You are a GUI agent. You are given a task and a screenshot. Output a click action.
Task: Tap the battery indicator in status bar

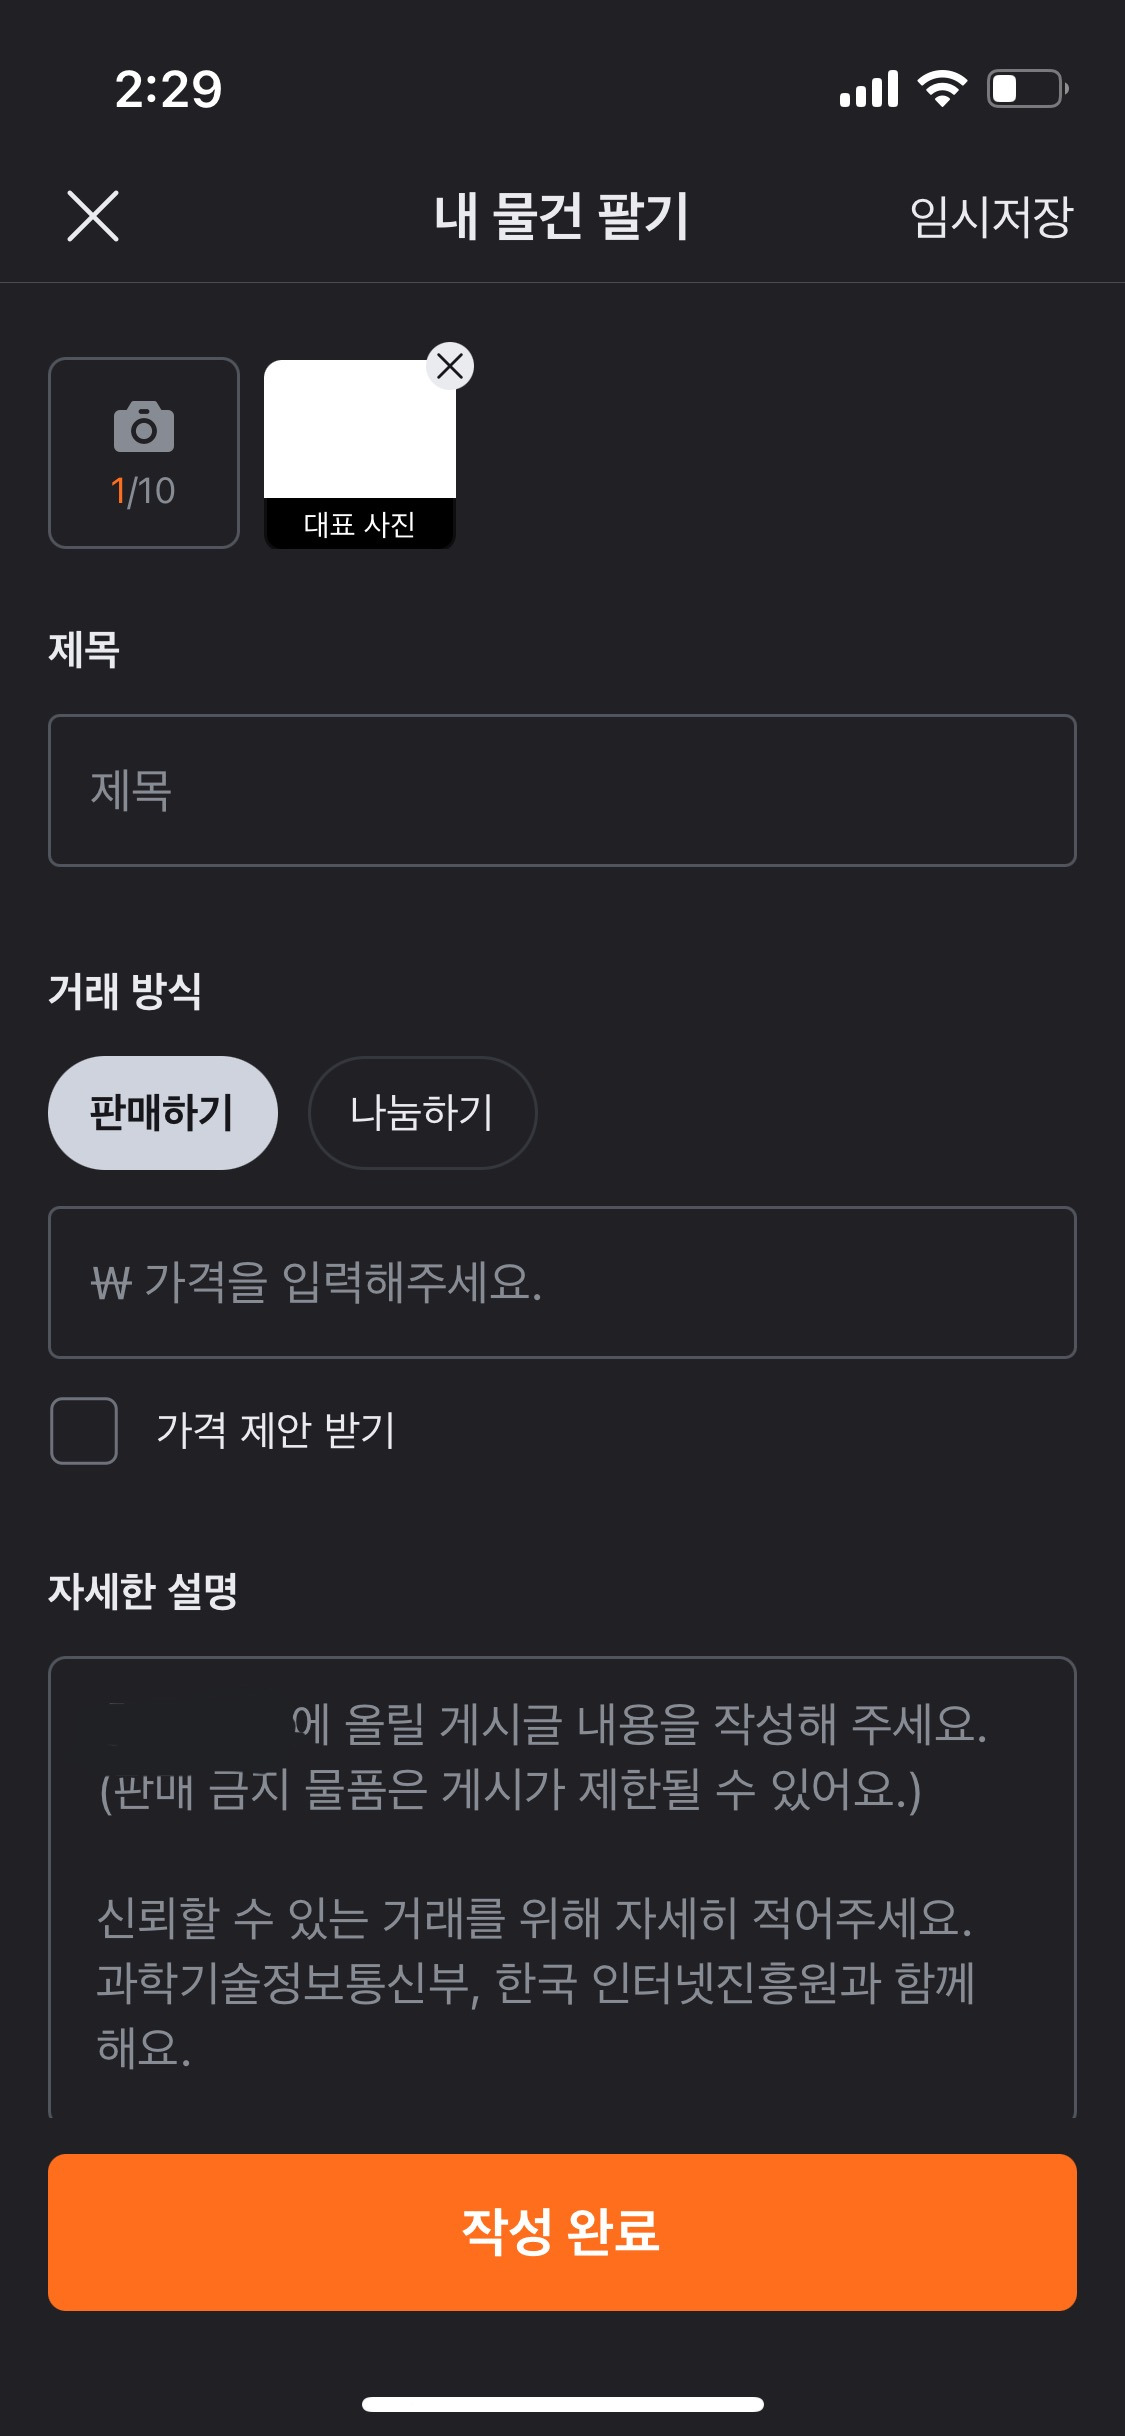[x=1028, y=89]
